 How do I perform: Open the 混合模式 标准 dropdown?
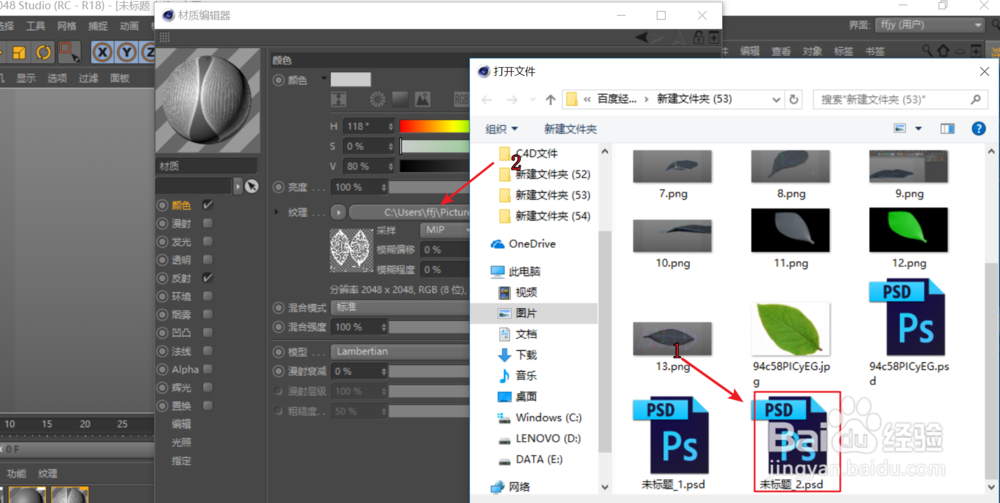400,307
